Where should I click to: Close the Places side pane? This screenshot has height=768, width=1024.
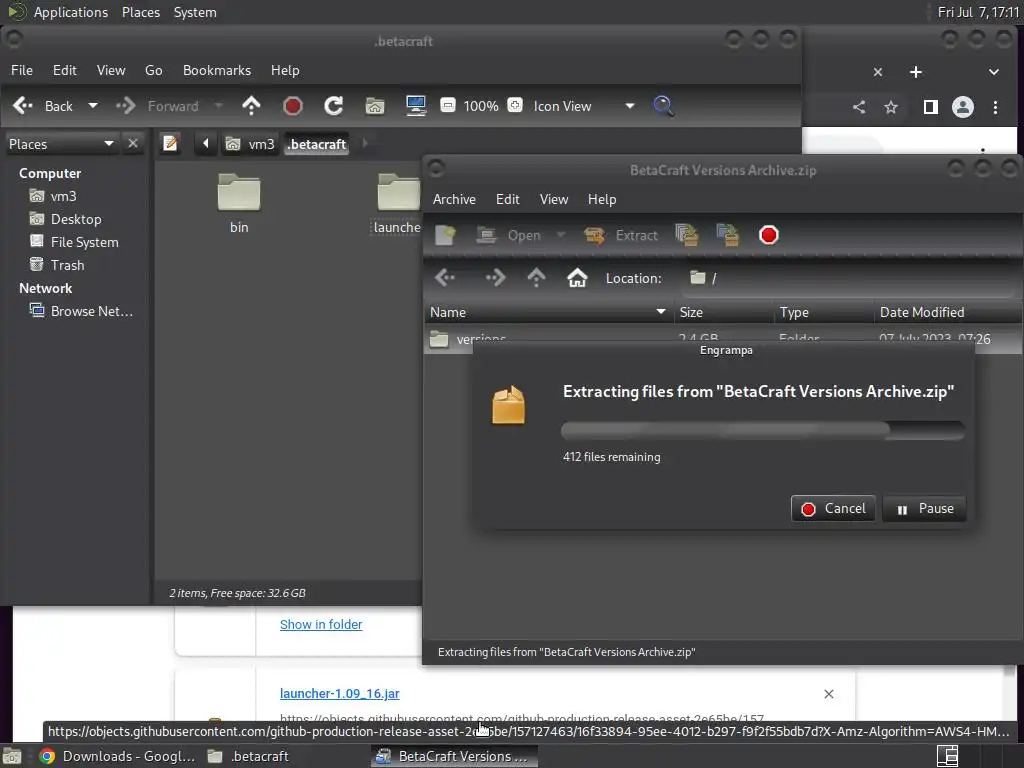tap(133, 143)
